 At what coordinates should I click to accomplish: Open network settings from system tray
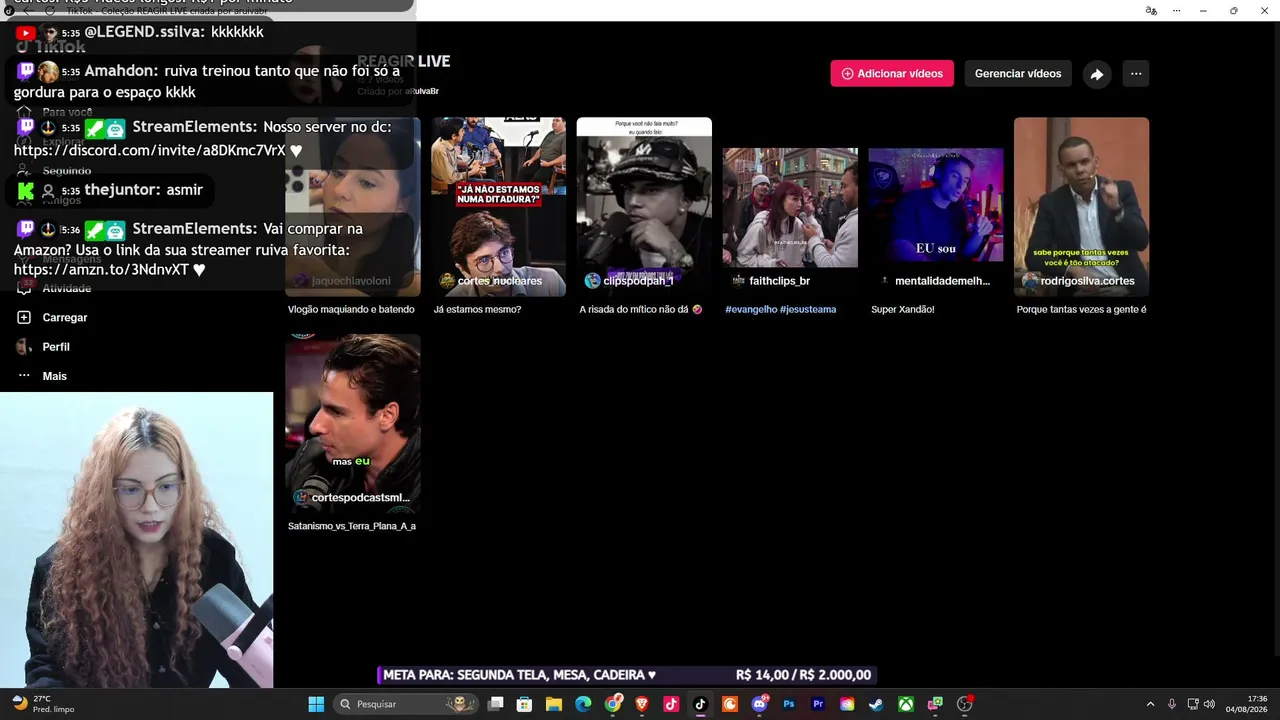(x=1193, y=704)
